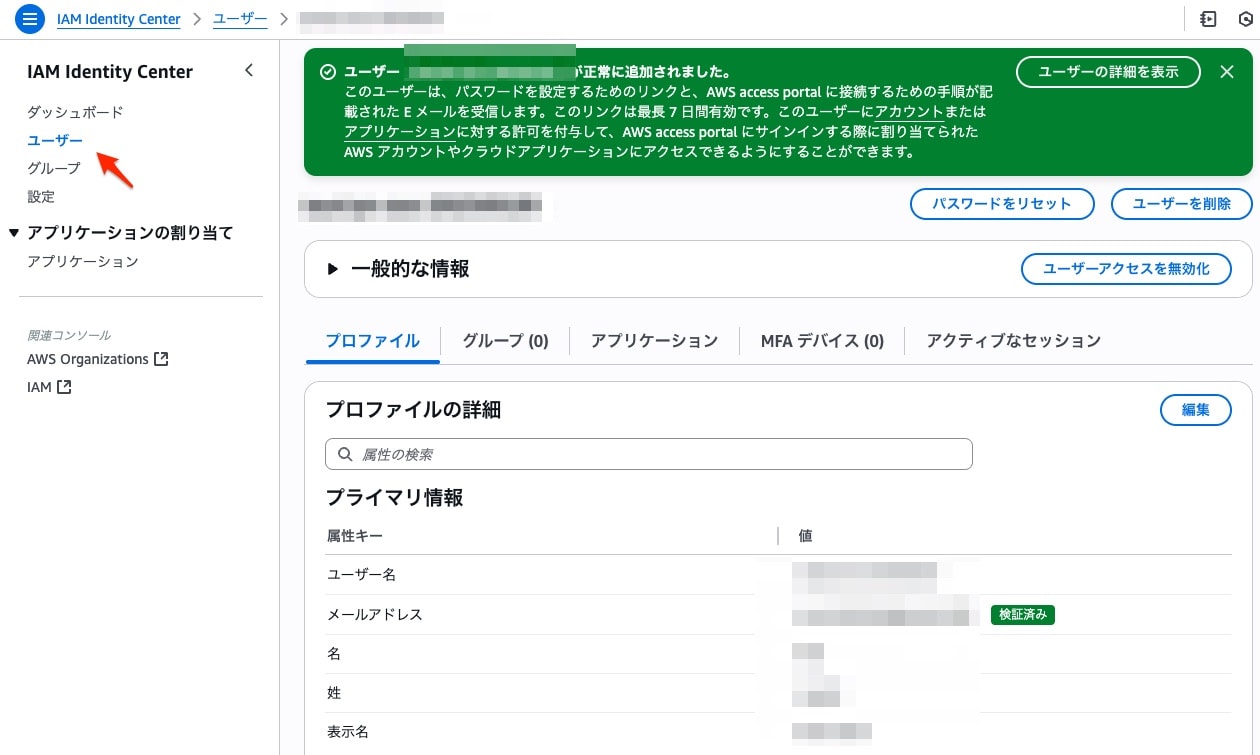Screen dimensions: 1260x755
Task: Click the アプリケーション link in the banner
Action: pos(400,132)
